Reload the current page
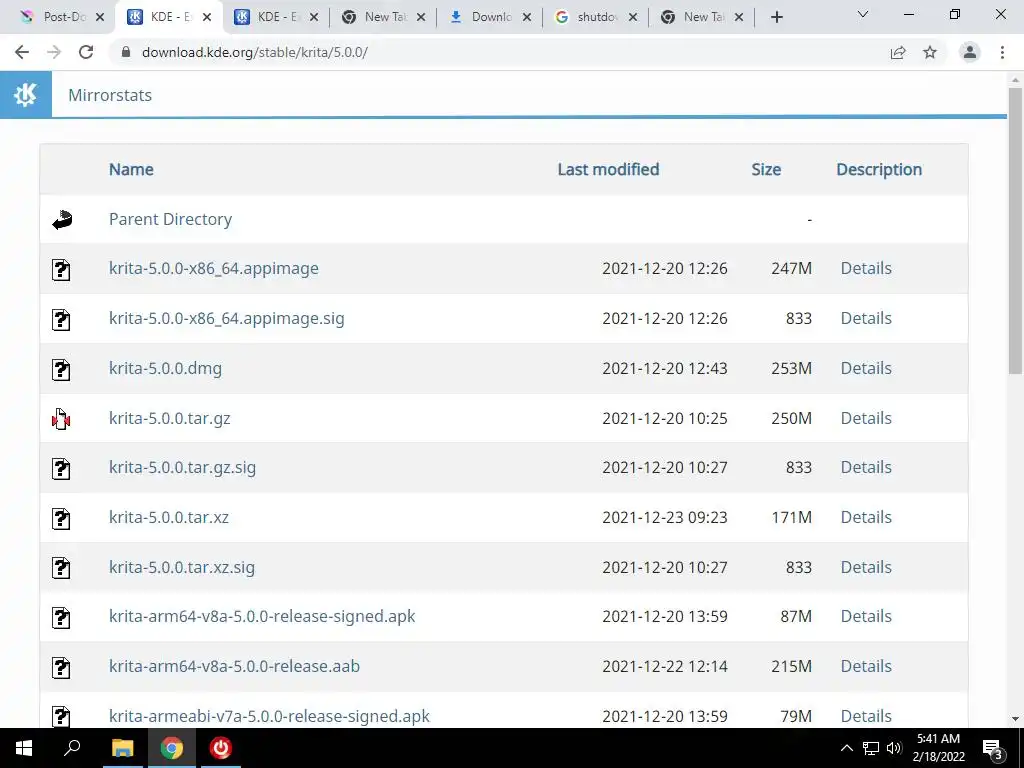Viewport: 1024px width, 768px height. 86,52
